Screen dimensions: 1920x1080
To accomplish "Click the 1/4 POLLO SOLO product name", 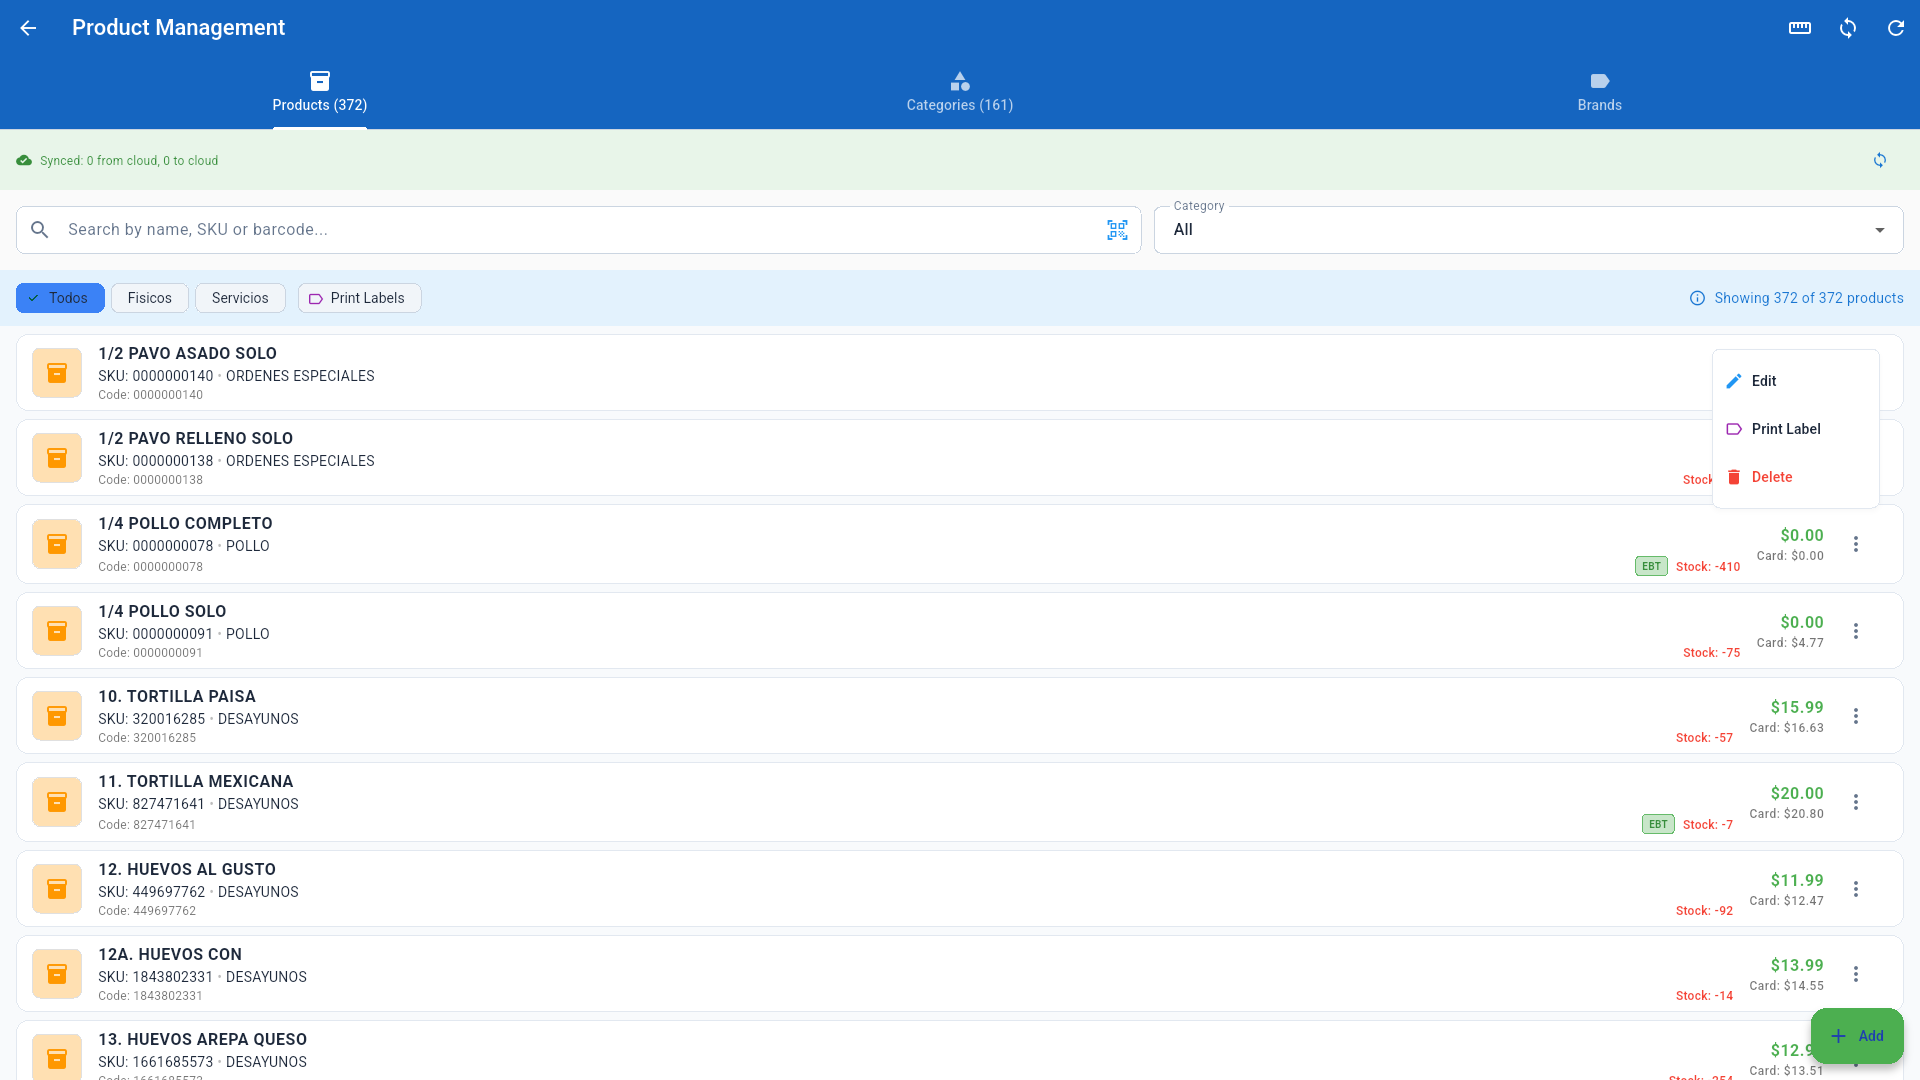I will tap(162, 611).
